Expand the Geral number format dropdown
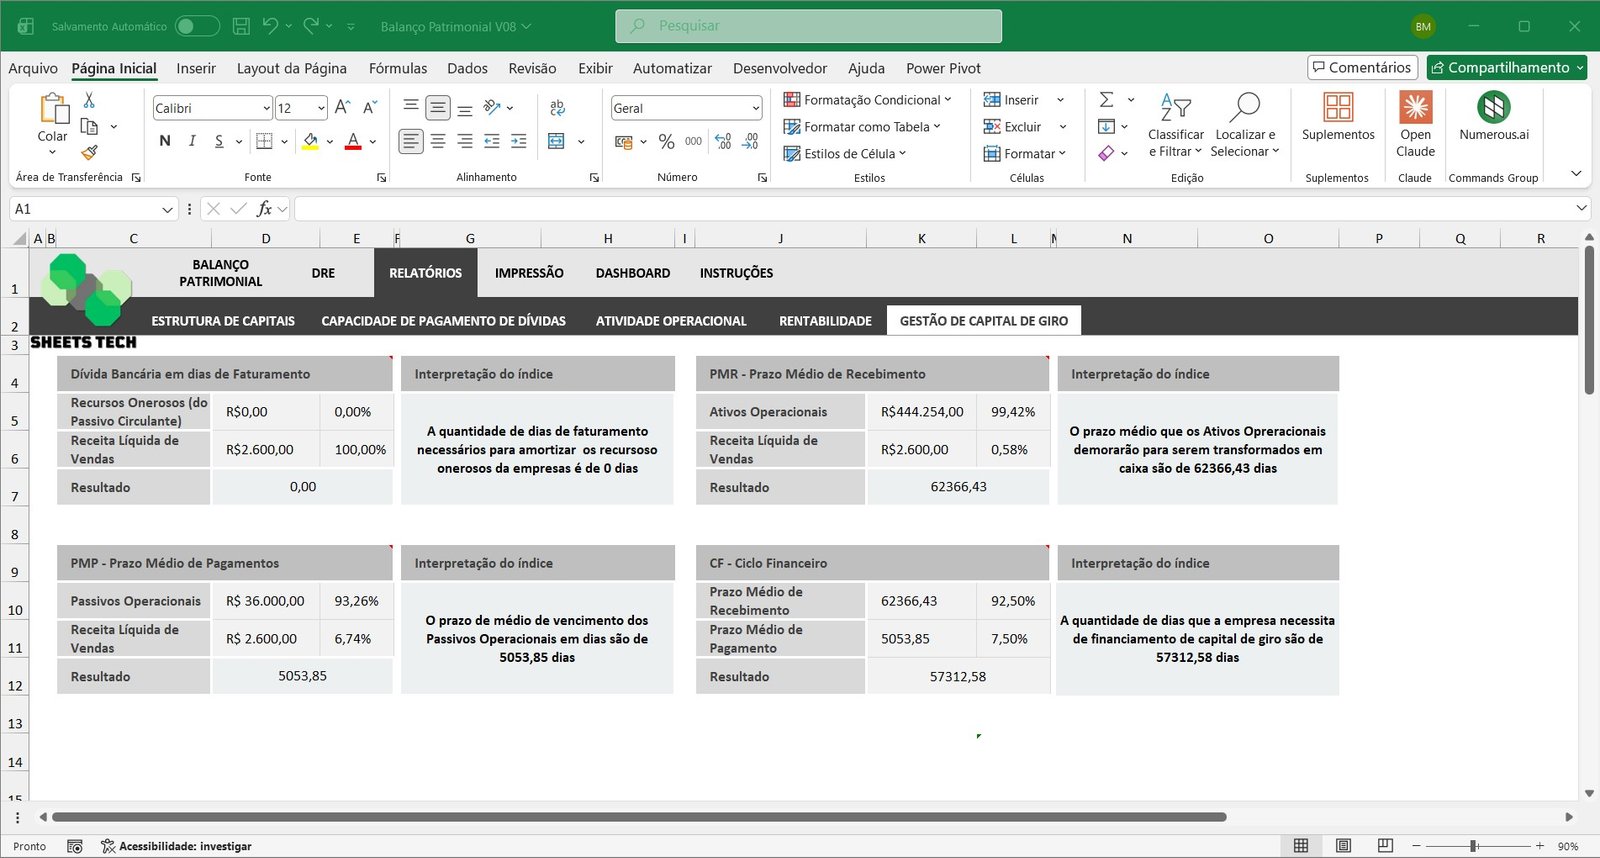This screenshot has width=1600, height=858. click(x=755, y=108)
